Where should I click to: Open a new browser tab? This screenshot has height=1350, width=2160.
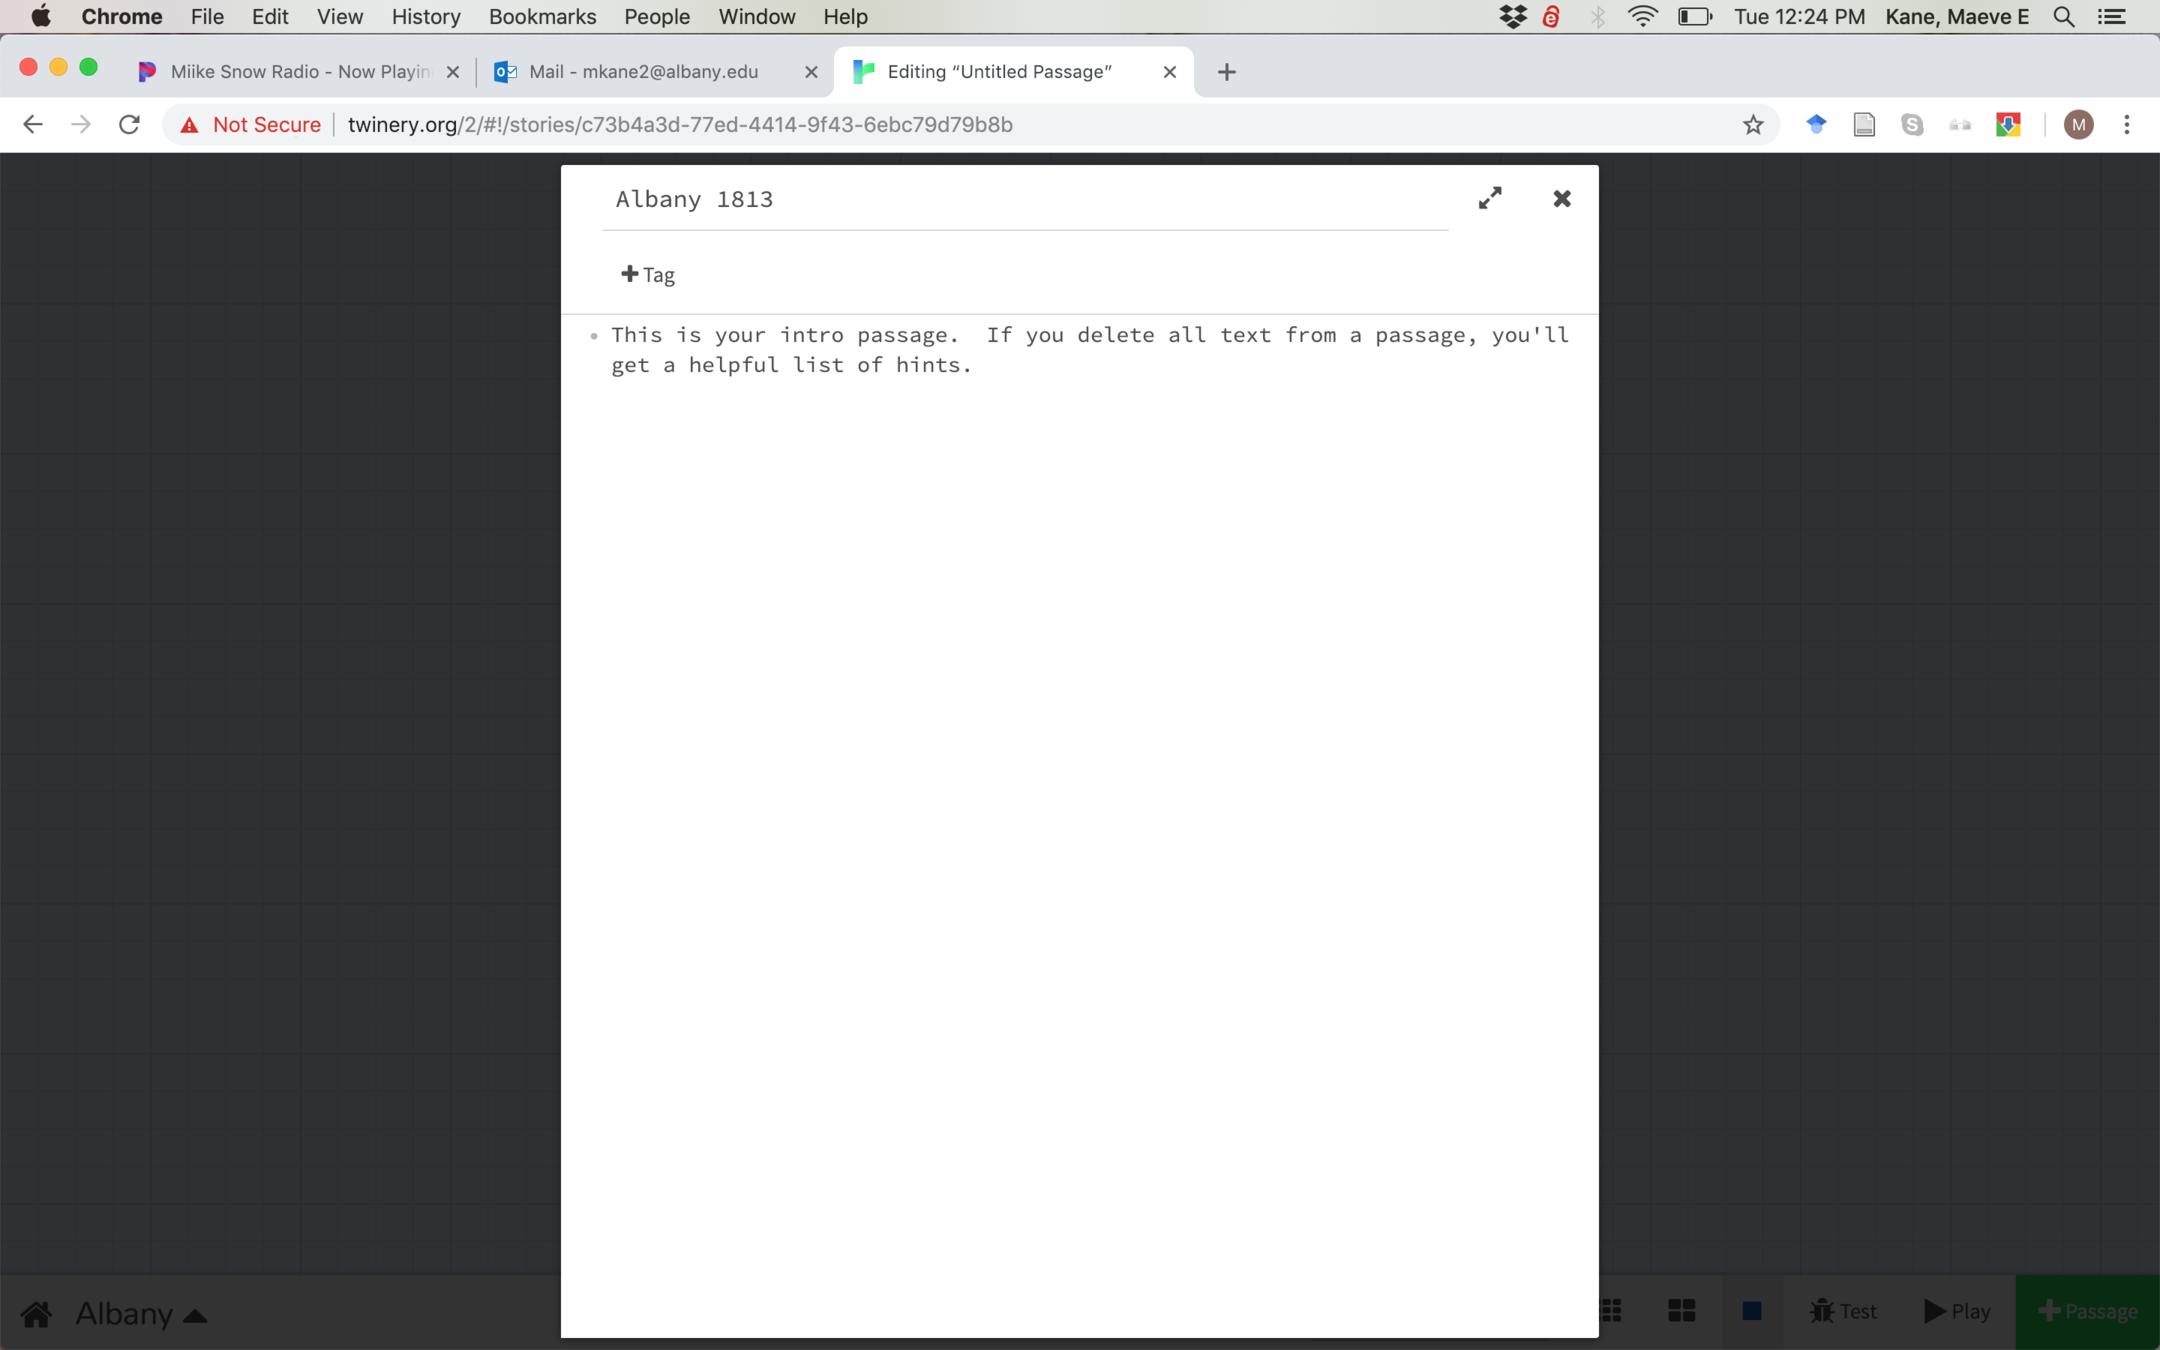(x=1226, y=72)
